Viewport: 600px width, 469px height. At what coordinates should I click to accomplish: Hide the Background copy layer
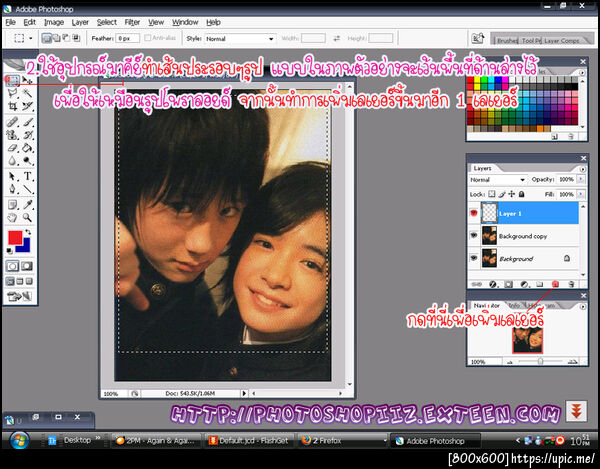[474, 235]
